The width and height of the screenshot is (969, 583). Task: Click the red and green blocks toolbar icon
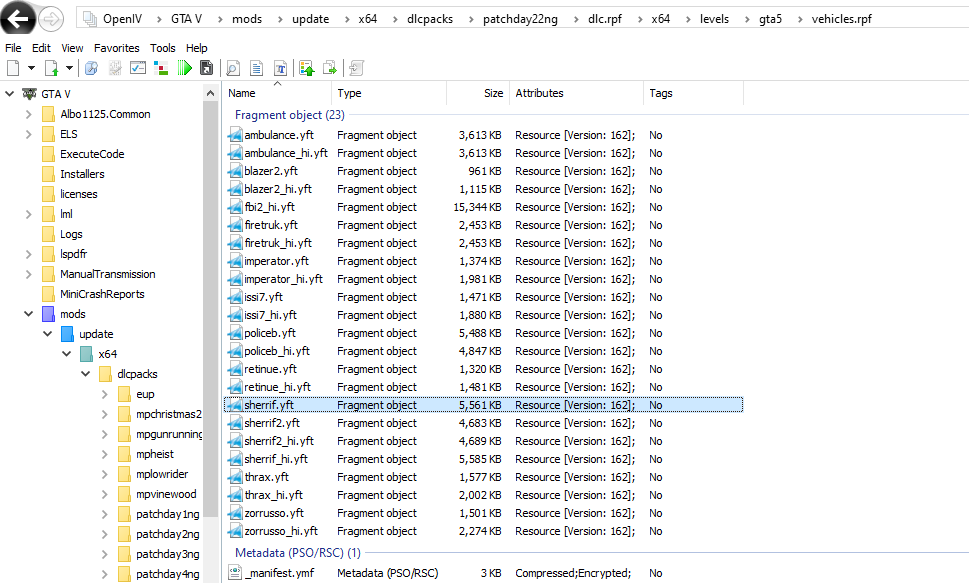pos(161,68)
